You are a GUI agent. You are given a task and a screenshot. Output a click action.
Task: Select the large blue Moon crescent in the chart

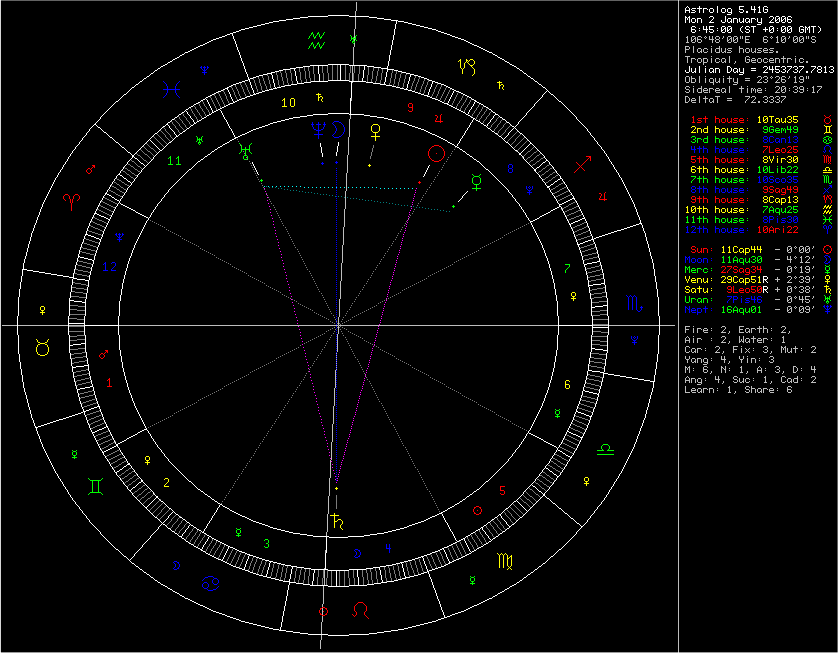pyautogui.click(x=338, y=130)
